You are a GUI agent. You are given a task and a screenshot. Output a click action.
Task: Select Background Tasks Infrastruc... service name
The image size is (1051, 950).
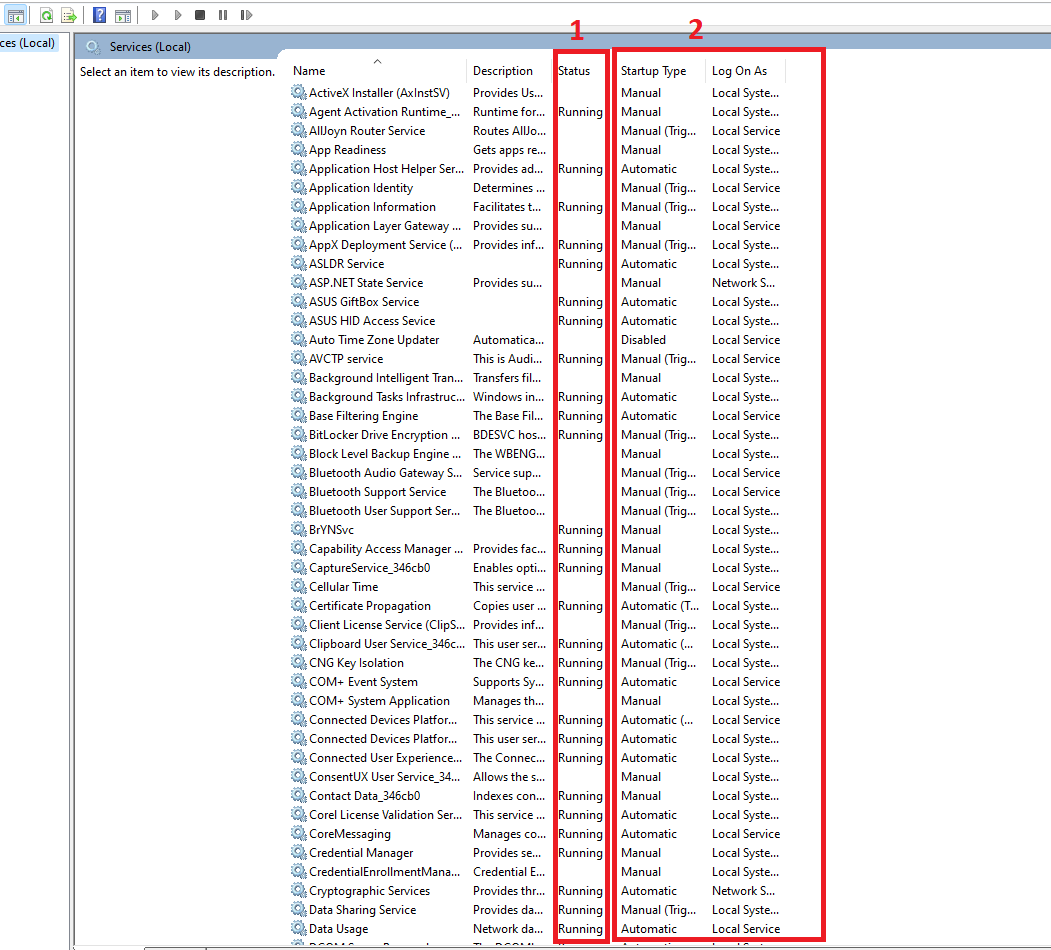pyautogui.click(x=387, y=397)
